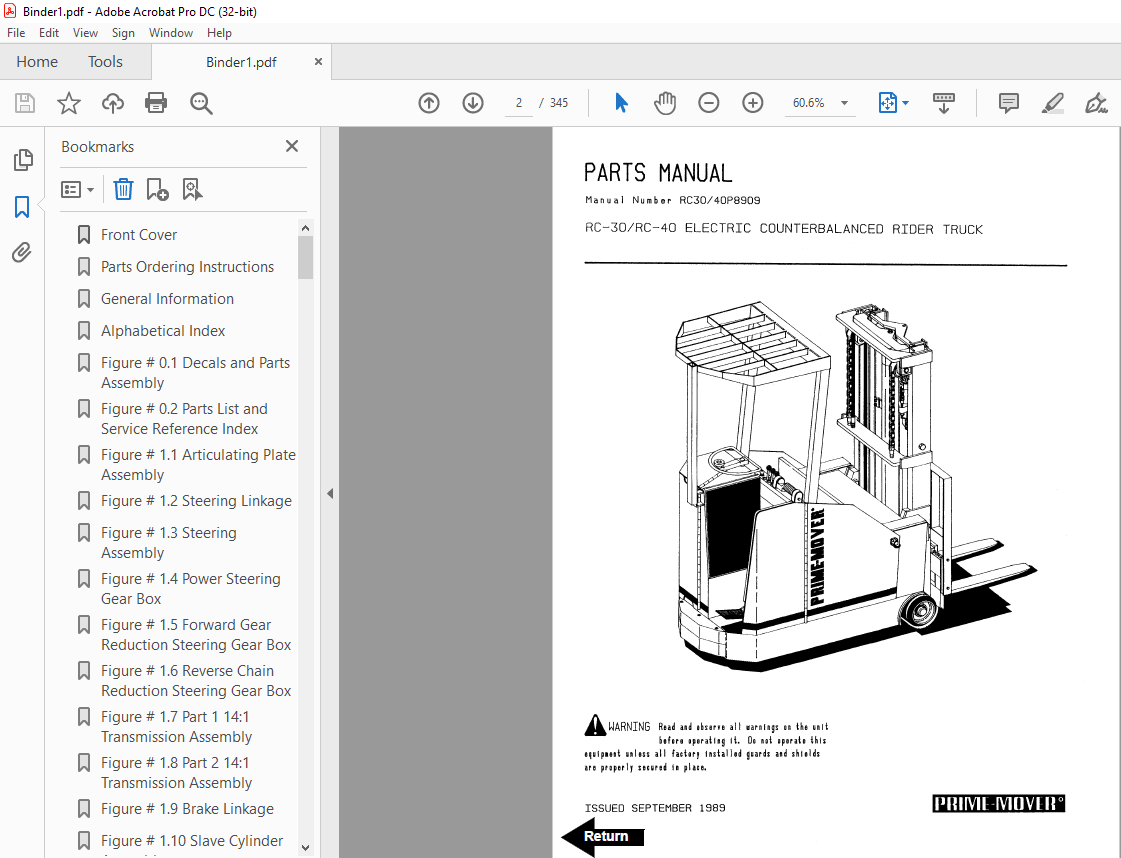Go to Figure # 1.2 Steering Linkage bookmark
Viewport: 1121px width, 858px height.
point(196,501)
